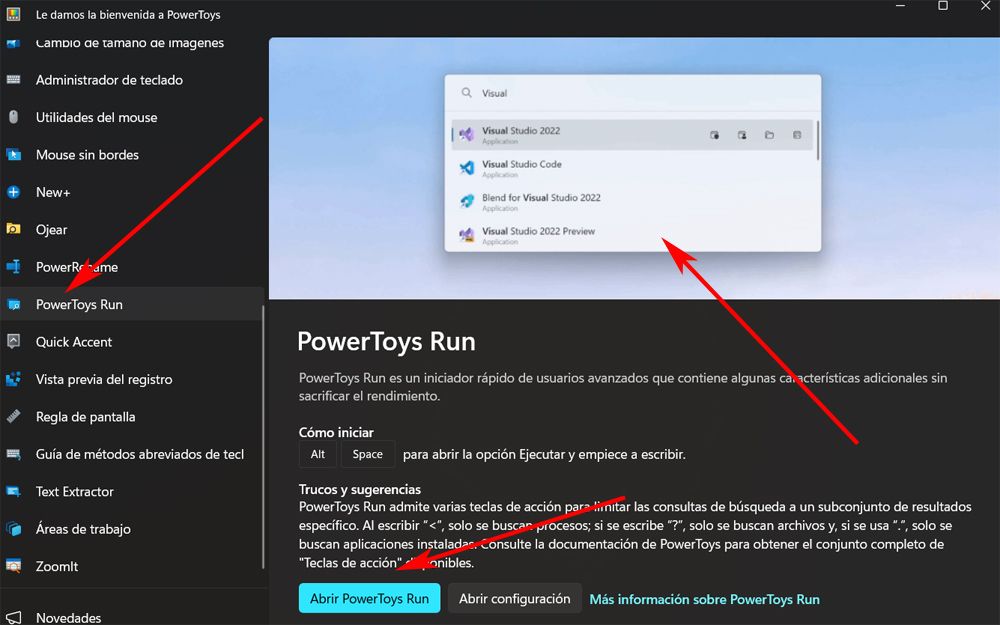Select the Quick Accent sidebar icon

14,342
